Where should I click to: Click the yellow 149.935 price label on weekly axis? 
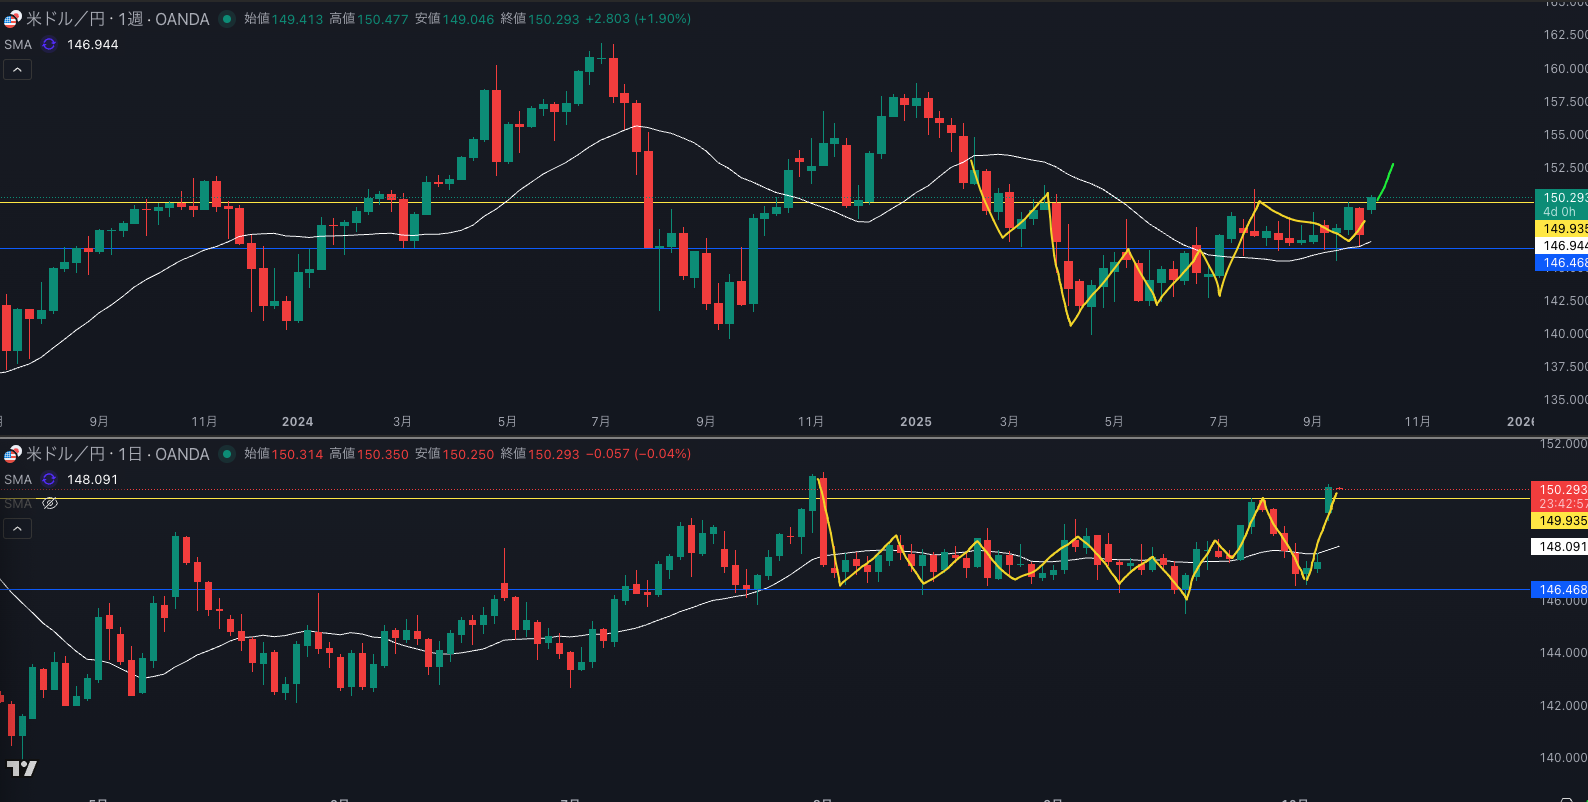1561,229
